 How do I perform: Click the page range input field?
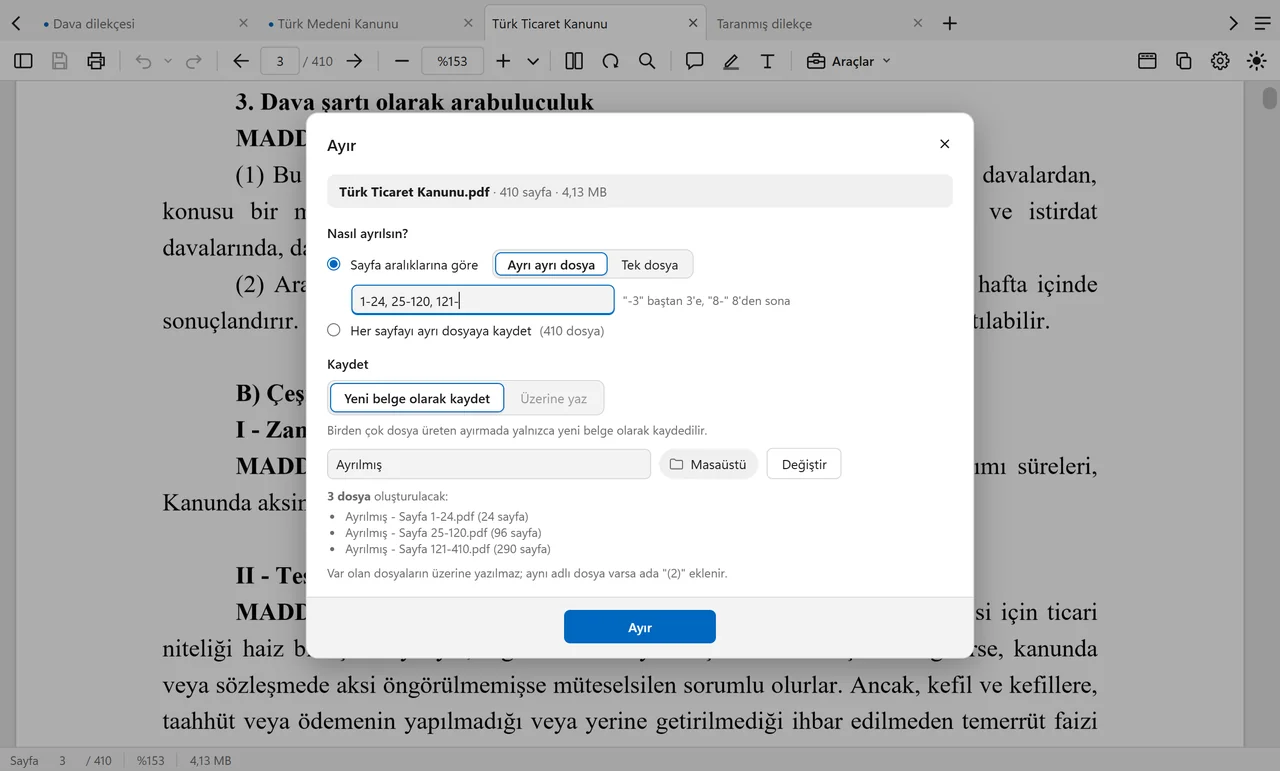pyautogui.click(x=483, y=300)
